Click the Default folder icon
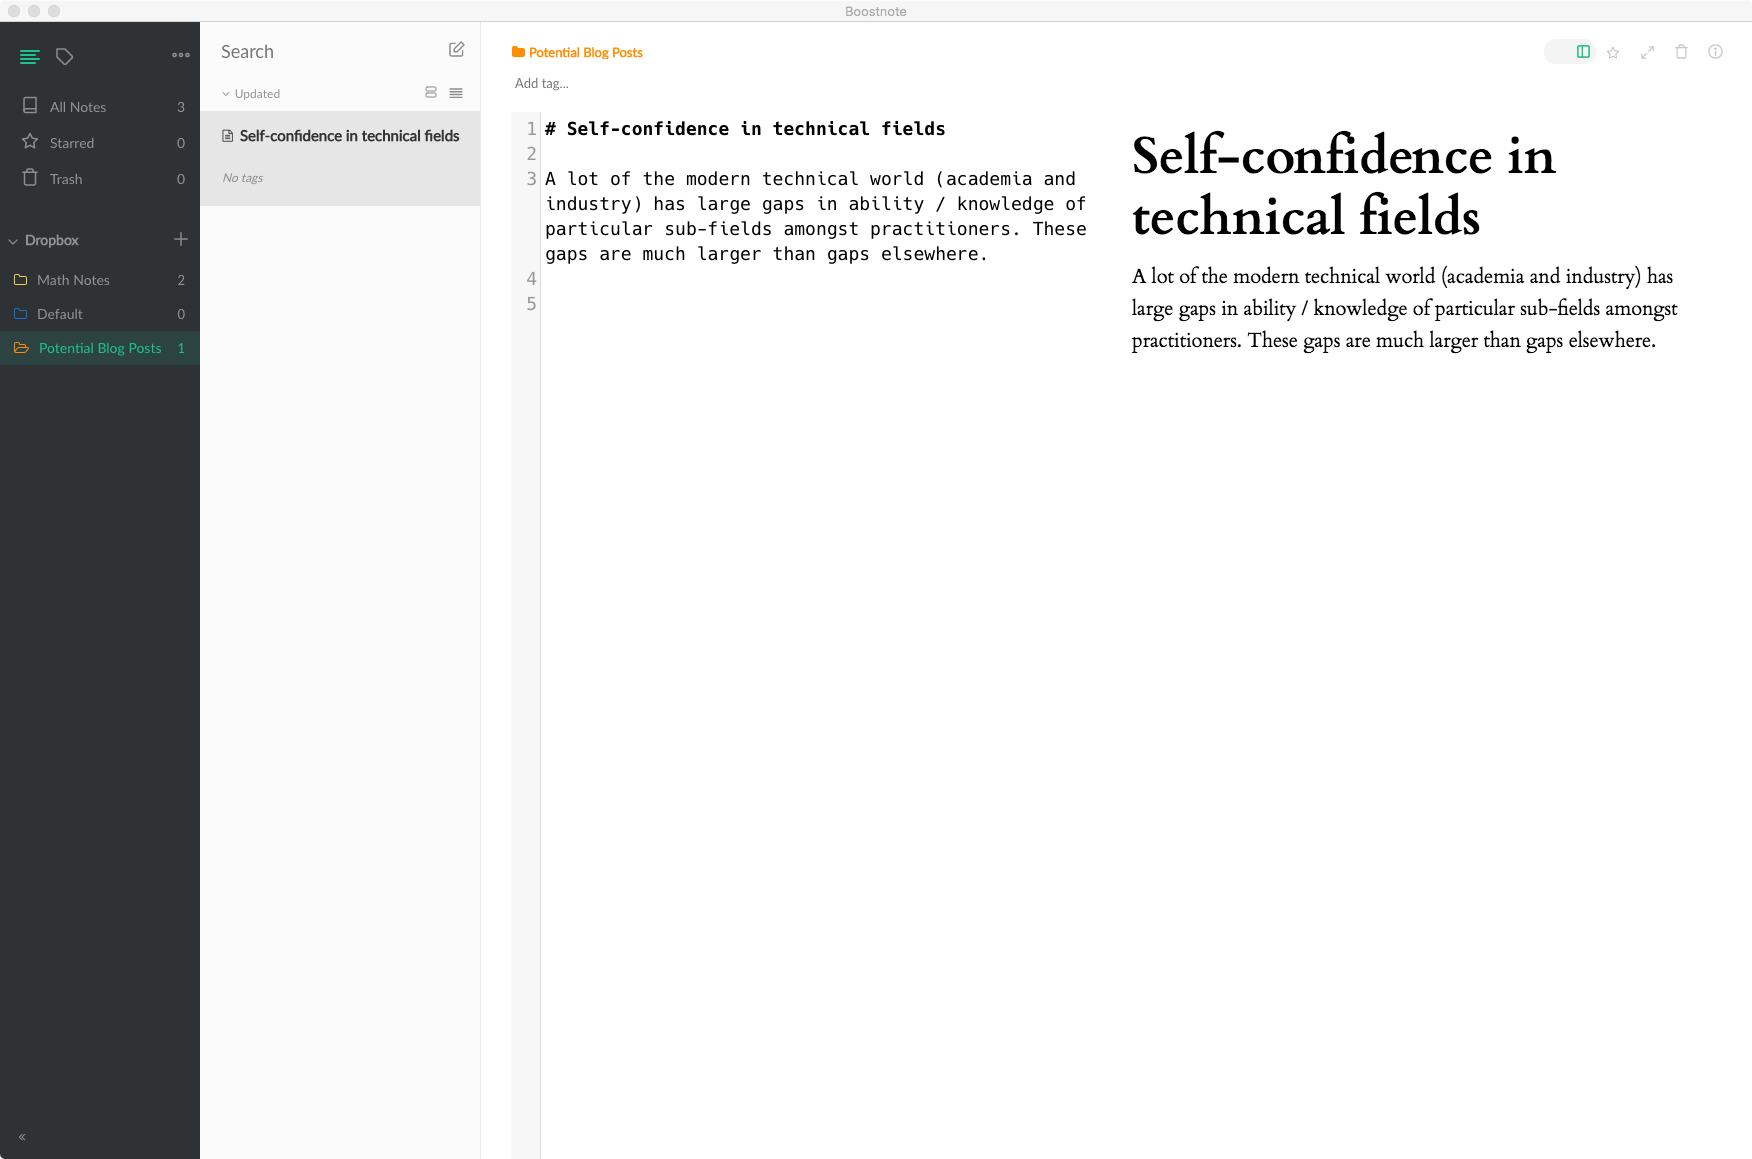The image size is (1752, 1159). pos(20,314)
